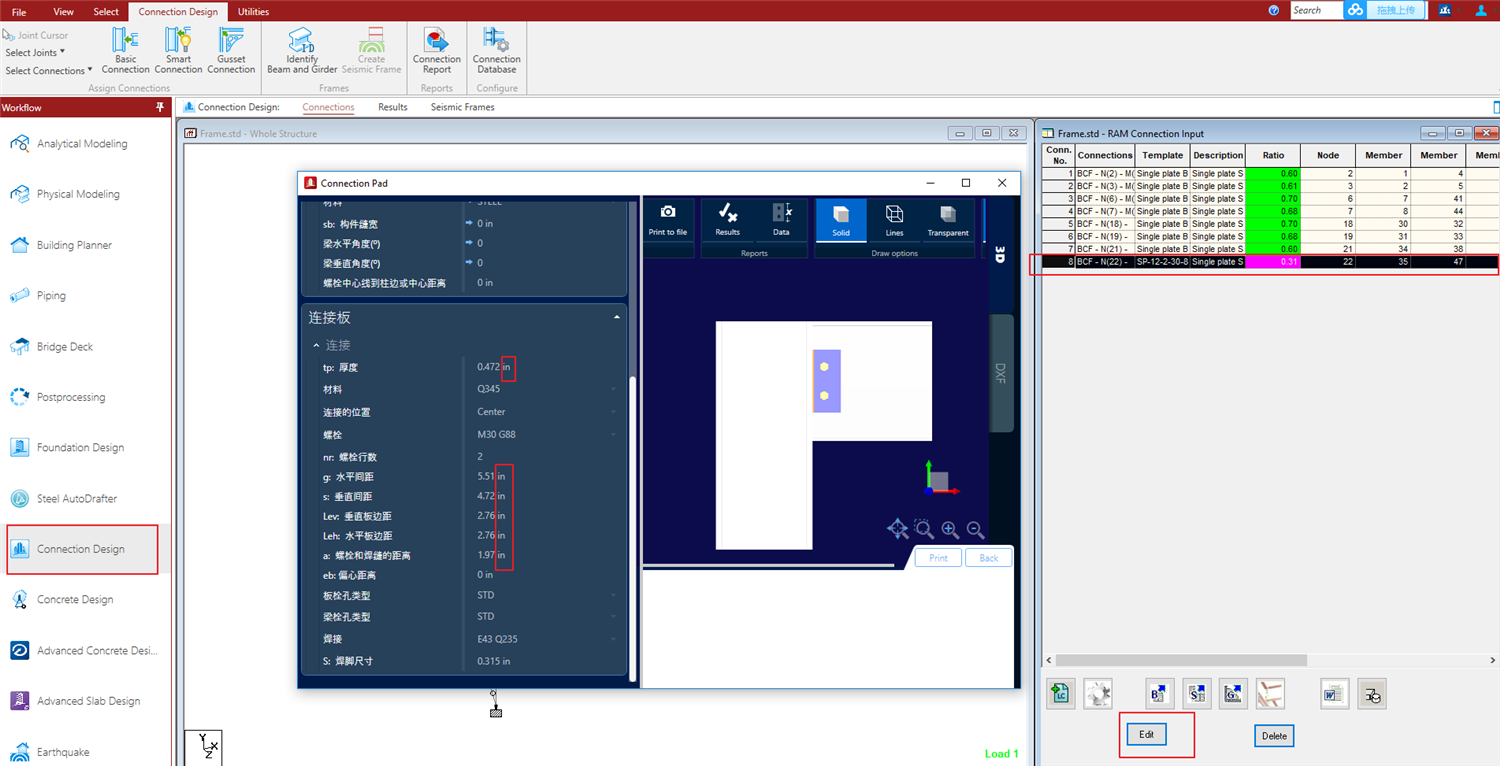The width and height of the screenshot is (1500, 766).
Task: Open the Q345 material dropdown
Action: (x=545, y=389)
